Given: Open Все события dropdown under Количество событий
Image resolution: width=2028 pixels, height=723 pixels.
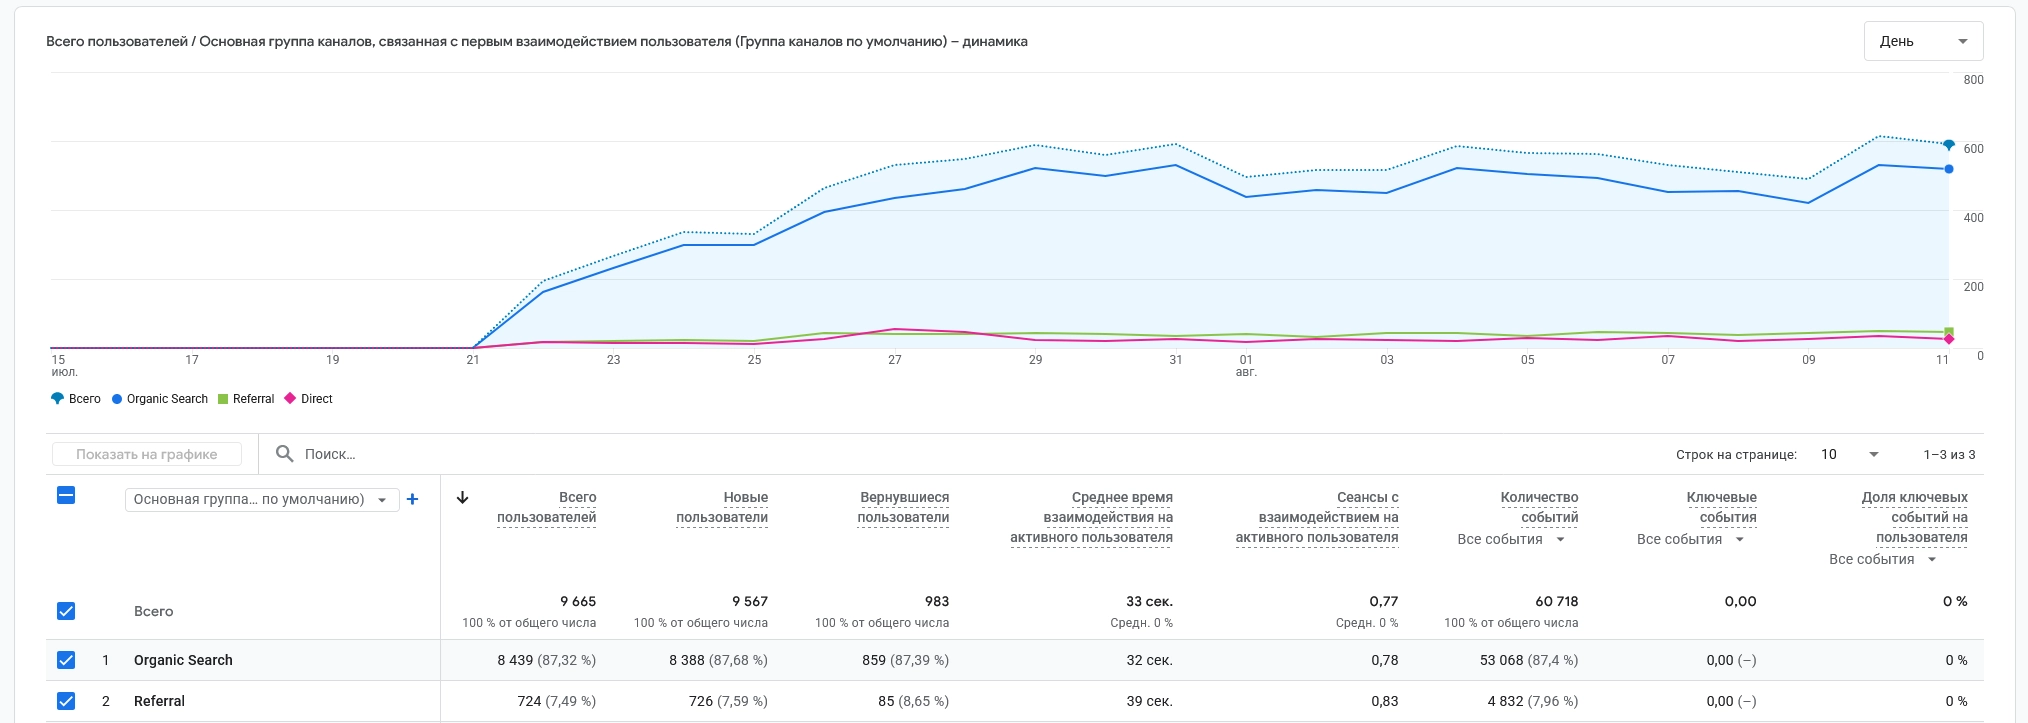Looking at the screenshot, I should [1510, 539].
